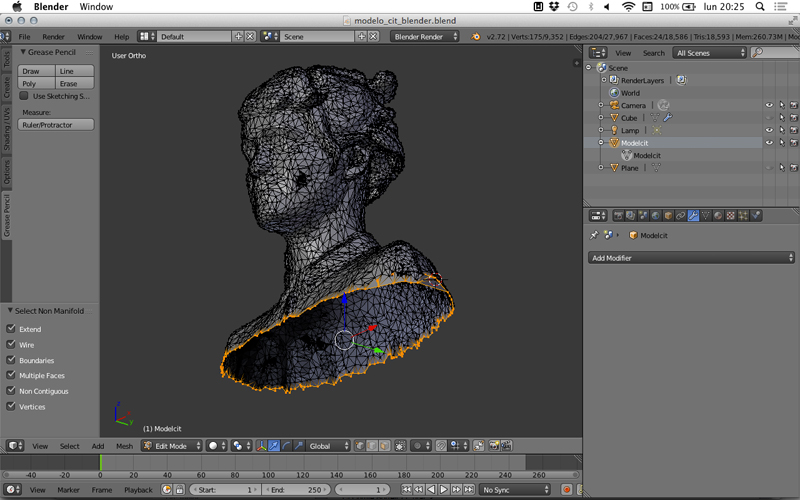
Task: Select vertex select mode icon
Action: (360, 446)
